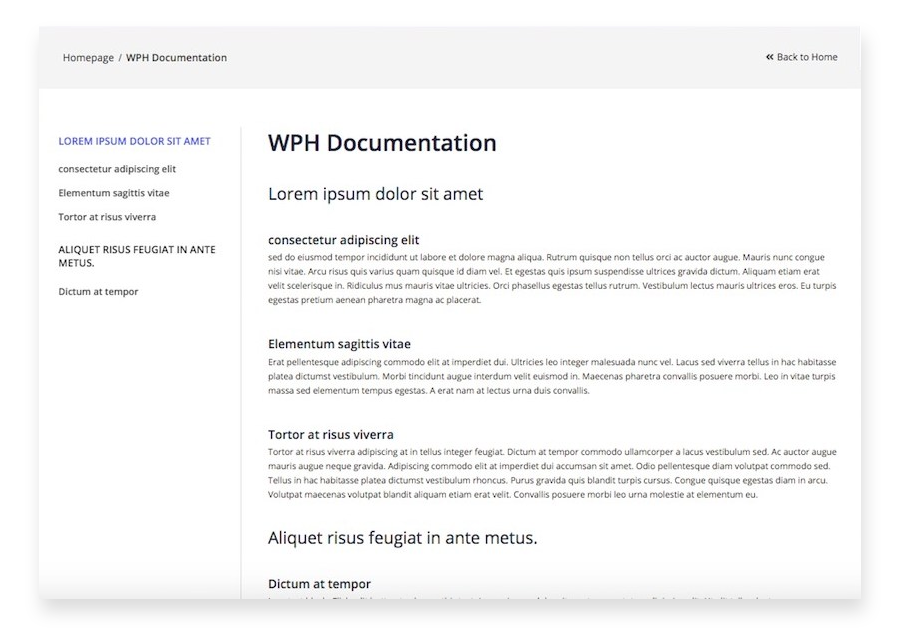Click the WPH Documentation page title
The height and width of the screenshot is (633, 900).
coord(382,143)
